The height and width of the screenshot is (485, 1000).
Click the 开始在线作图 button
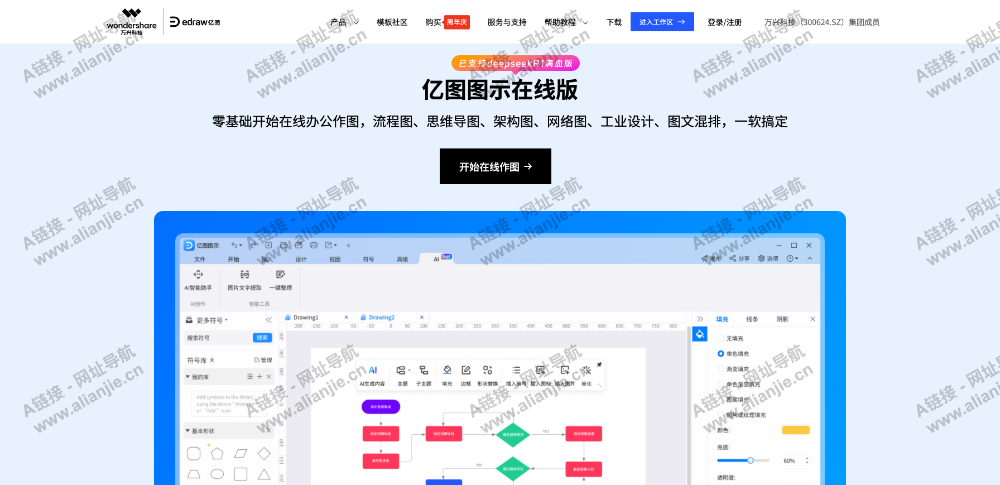tap(496, 167)
